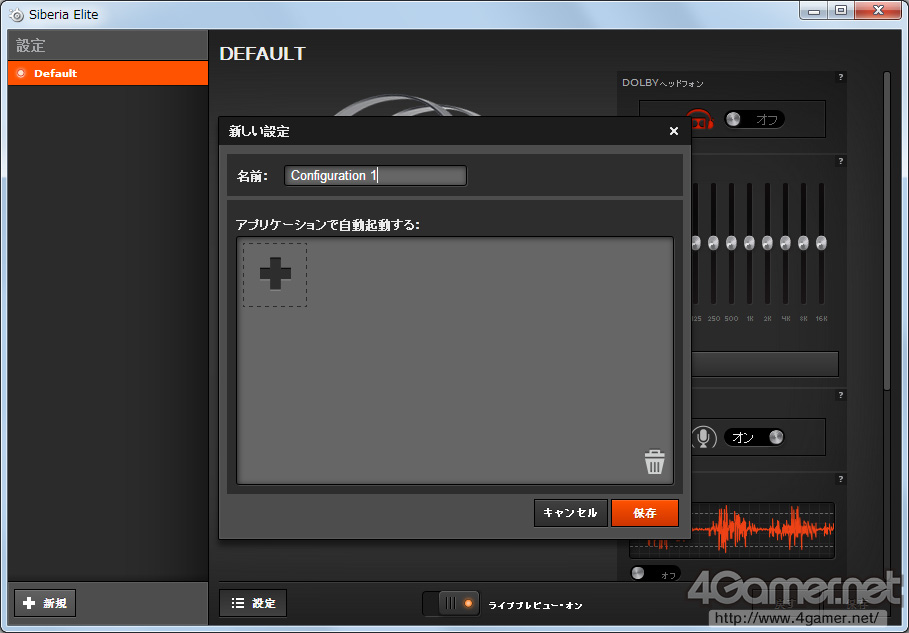Create a new profile with 新規 button
Viewport: 909px width, 633px height.
(x=45, y=603)
